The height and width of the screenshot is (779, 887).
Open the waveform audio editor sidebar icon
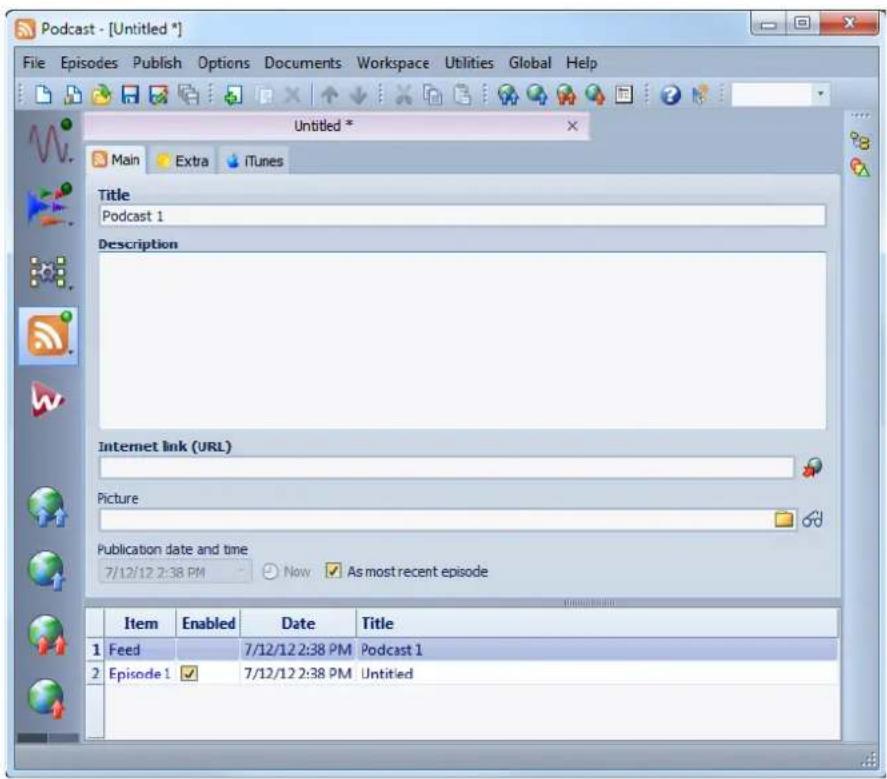[x=50, y=141]
